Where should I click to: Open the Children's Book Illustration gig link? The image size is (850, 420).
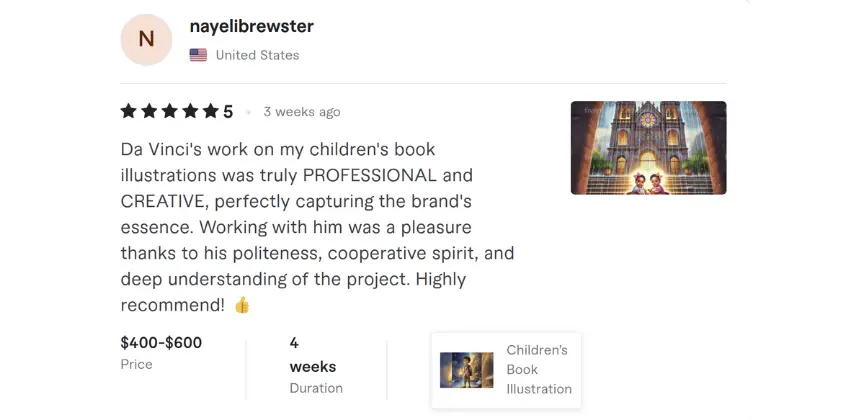pos(538,369)
